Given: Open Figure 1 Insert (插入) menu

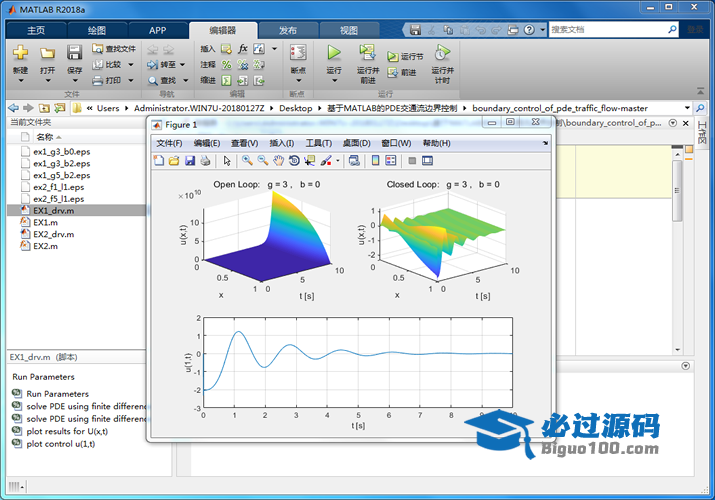Looking at the screenshot, I should (281, 143).
